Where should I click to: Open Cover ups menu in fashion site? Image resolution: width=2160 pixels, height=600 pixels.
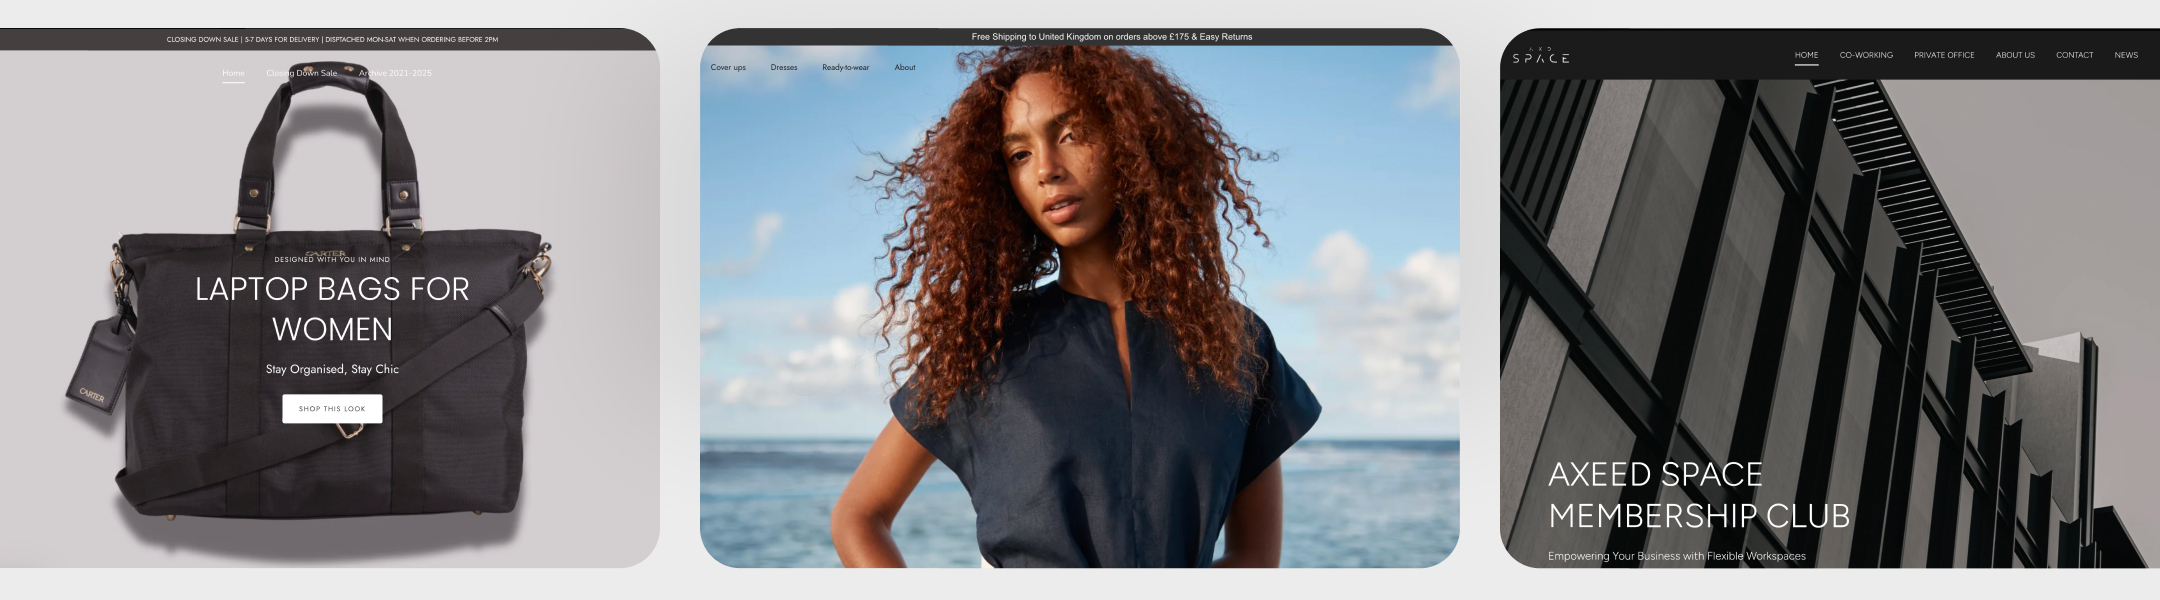[x=728, y=68]
